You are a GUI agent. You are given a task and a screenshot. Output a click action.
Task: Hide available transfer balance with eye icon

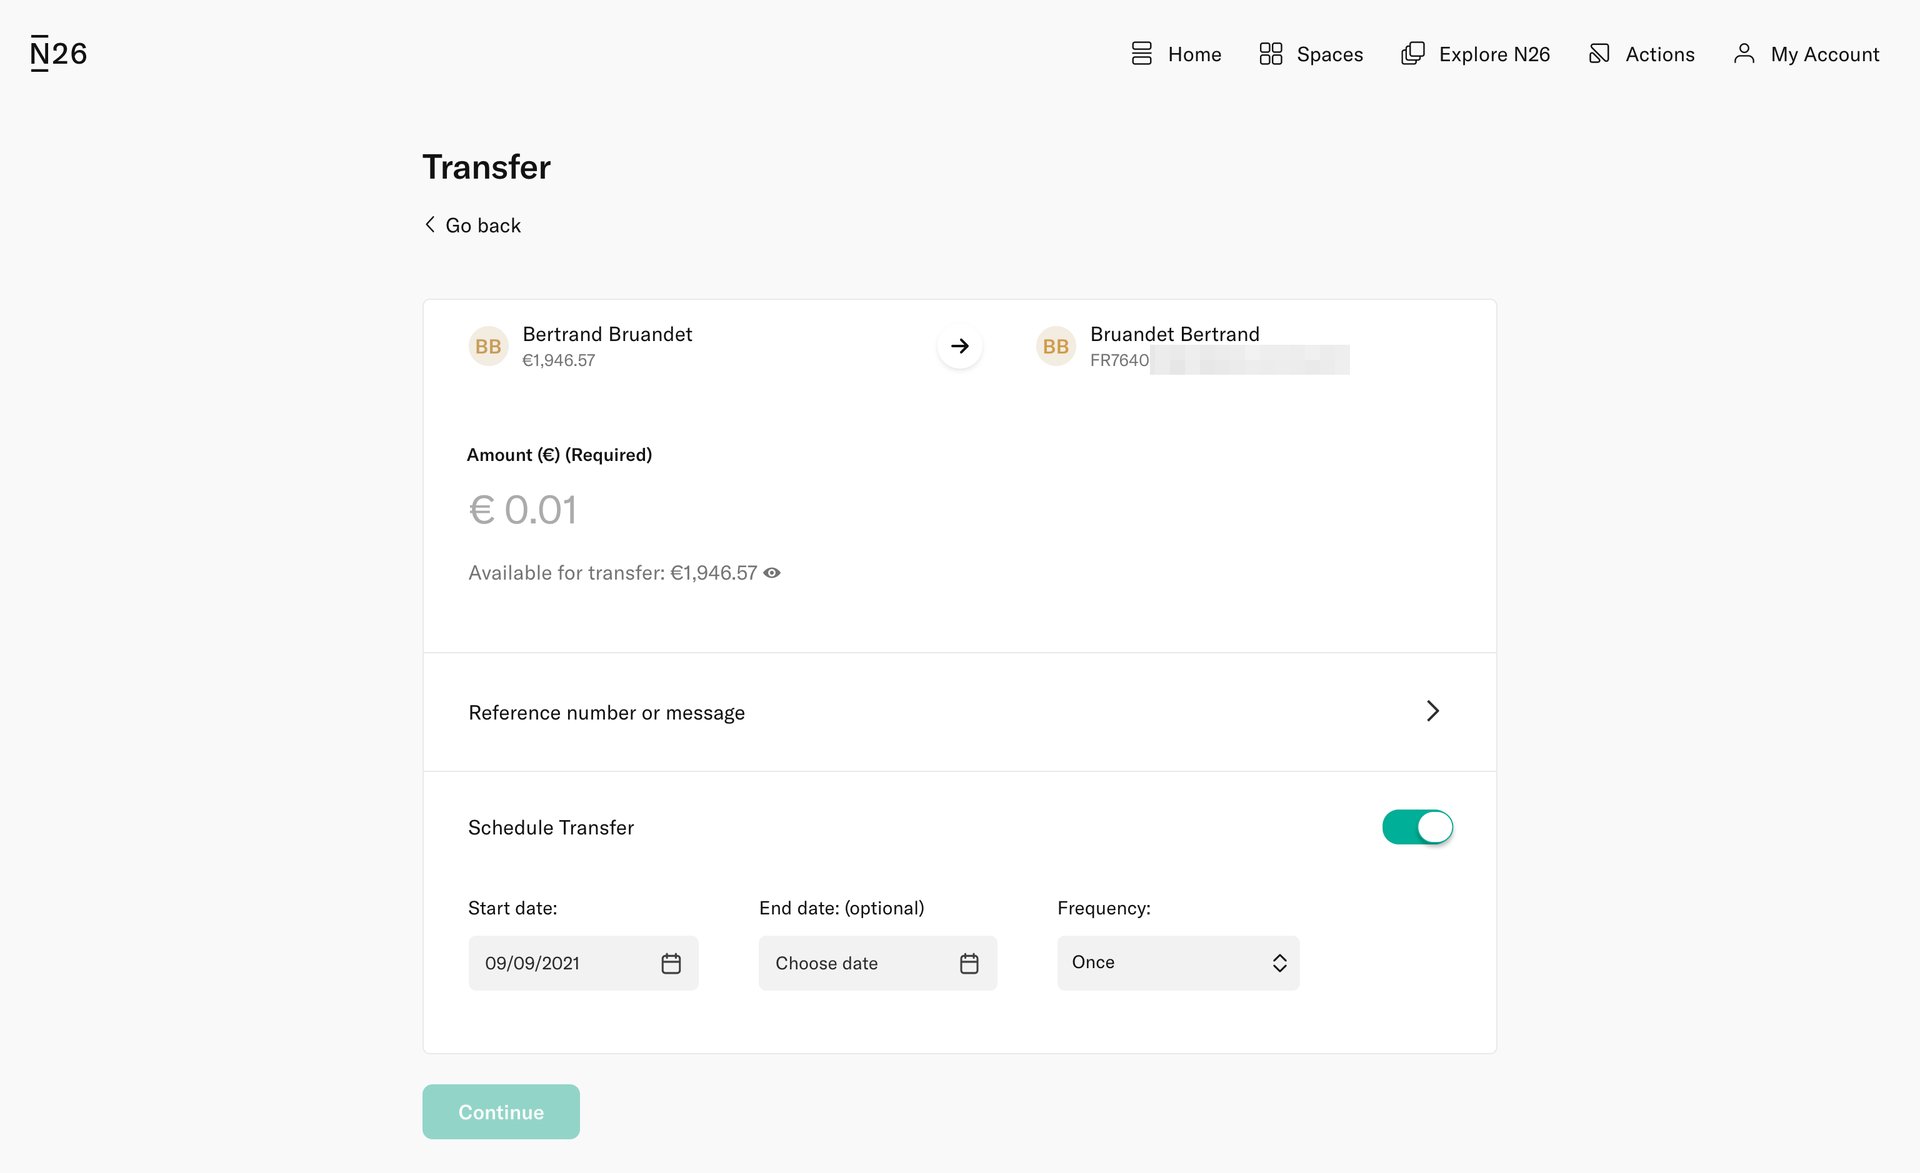(x=771, y=572)
